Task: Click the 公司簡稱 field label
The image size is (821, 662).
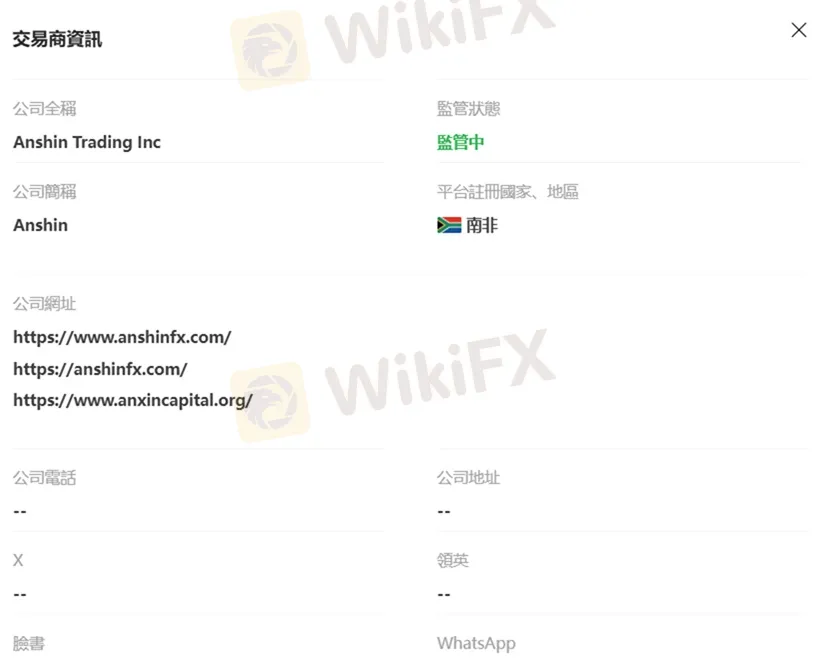Action: (45, 192)
